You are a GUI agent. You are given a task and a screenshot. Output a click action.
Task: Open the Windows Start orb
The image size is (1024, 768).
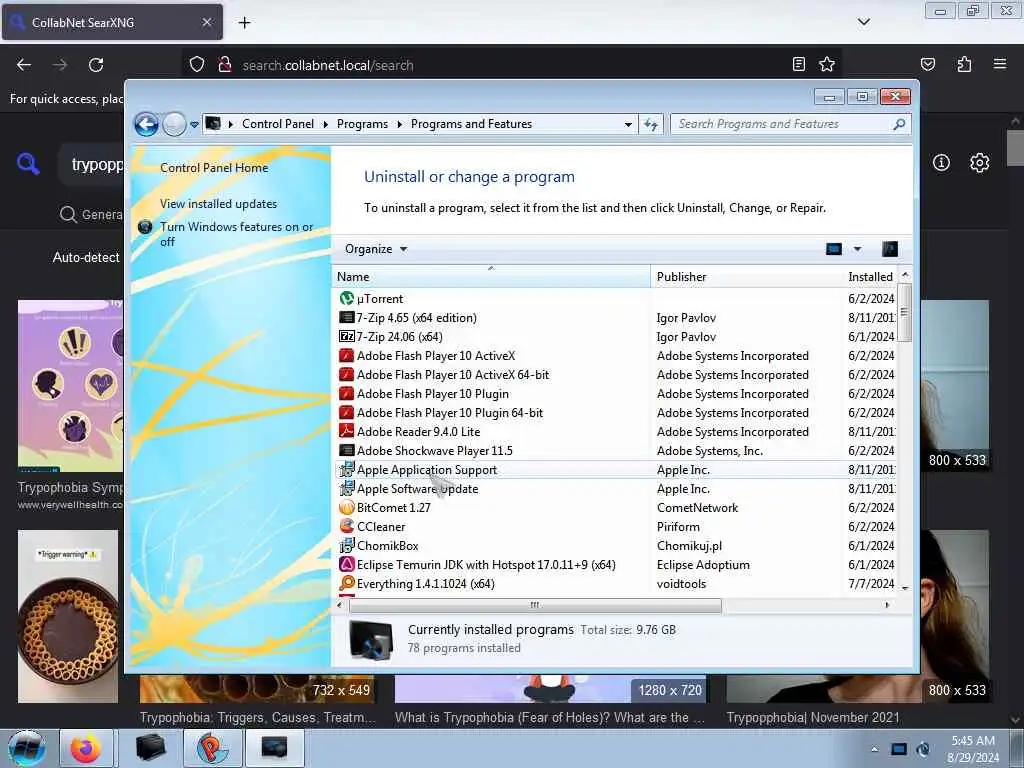27,749
